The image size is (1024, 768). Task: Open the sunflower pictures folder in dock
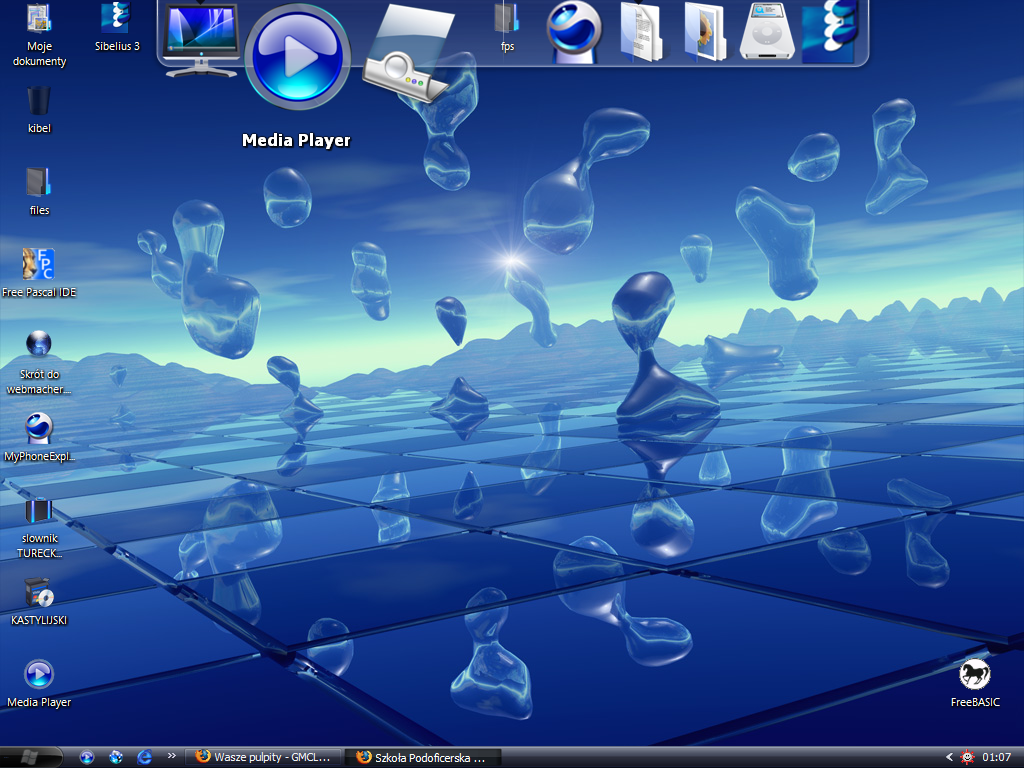point(704,32)
